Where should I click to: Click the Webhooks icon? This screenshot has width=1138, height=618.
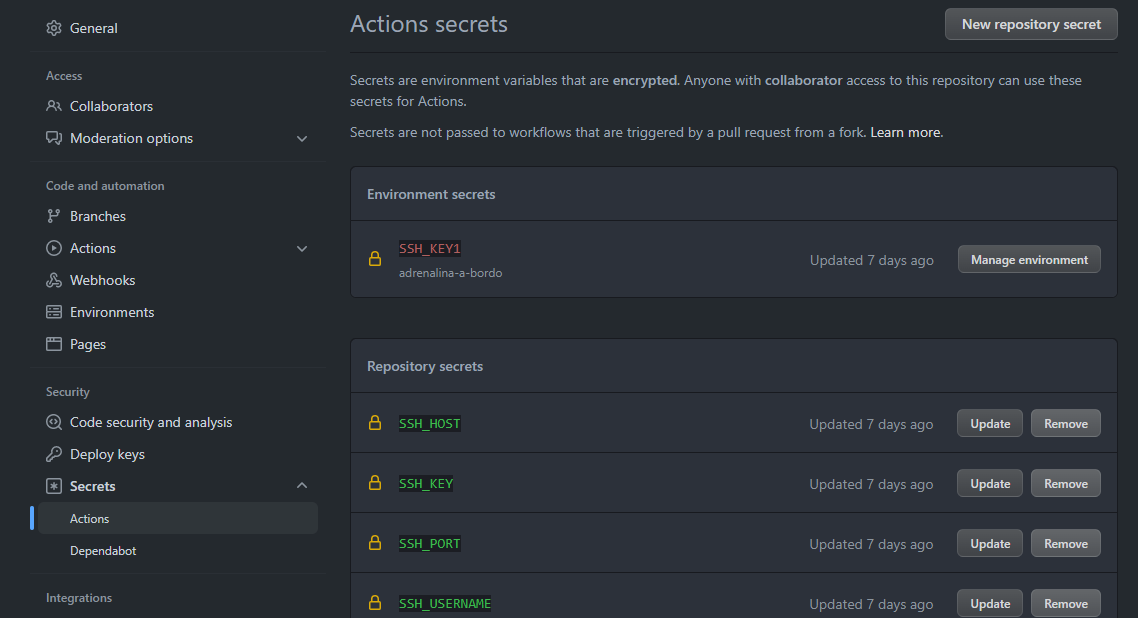(54, 280)
